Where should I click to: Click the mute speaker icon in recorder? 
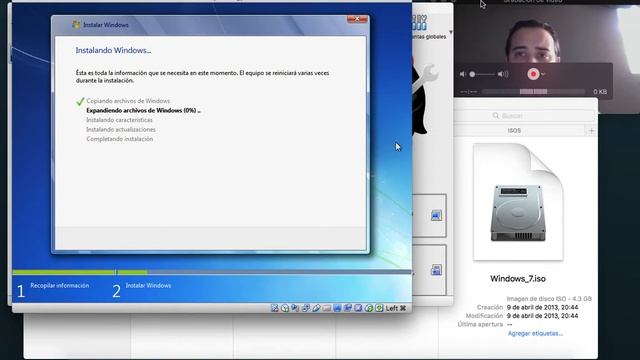(x=462, y=74)
